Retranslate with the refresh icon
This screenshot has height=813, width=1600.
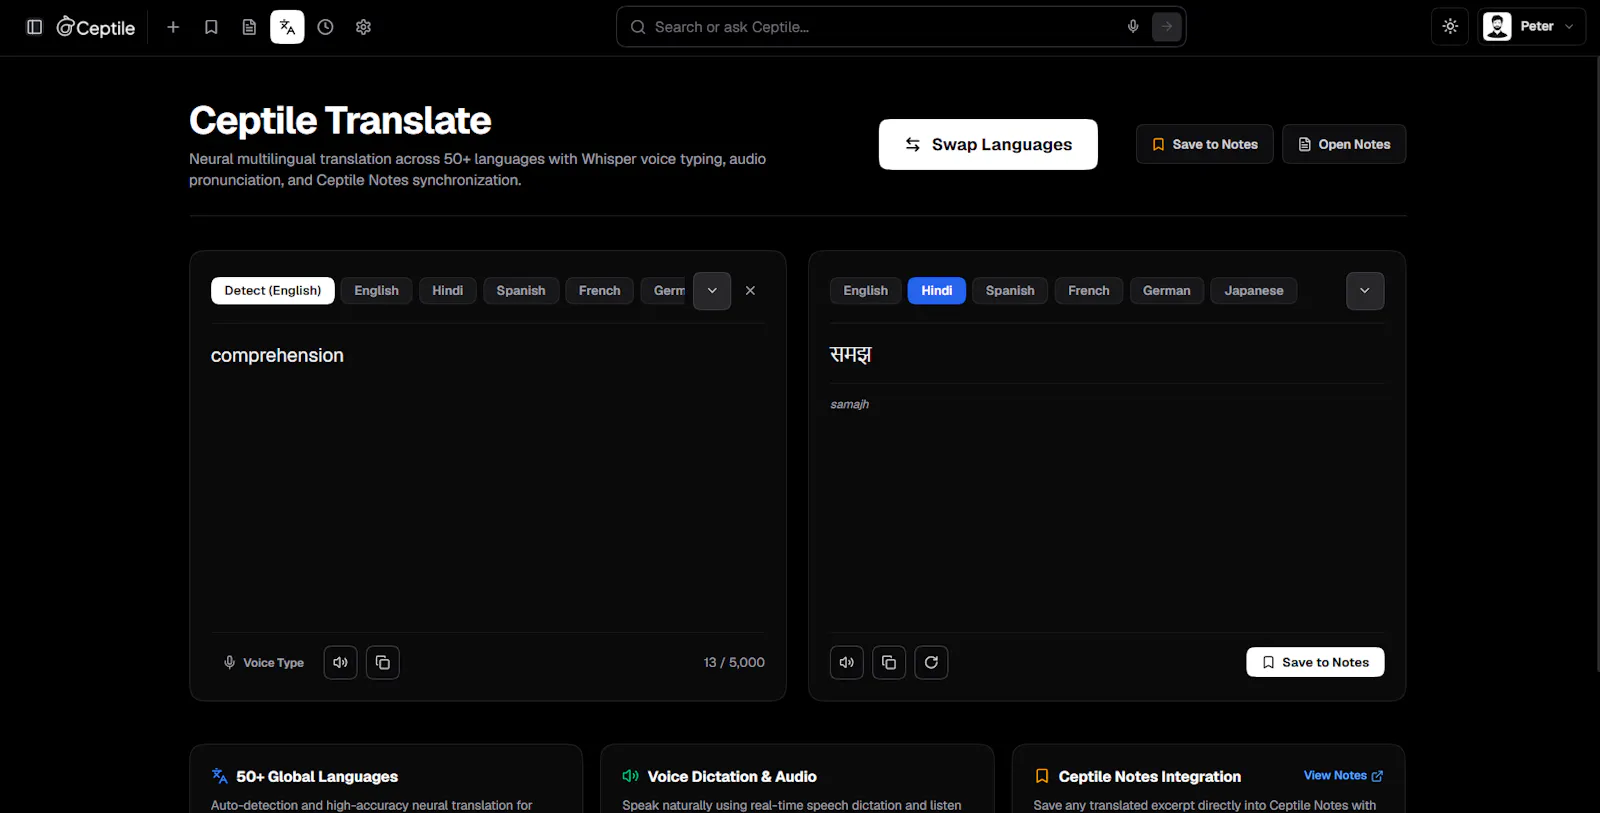point(931,662)
